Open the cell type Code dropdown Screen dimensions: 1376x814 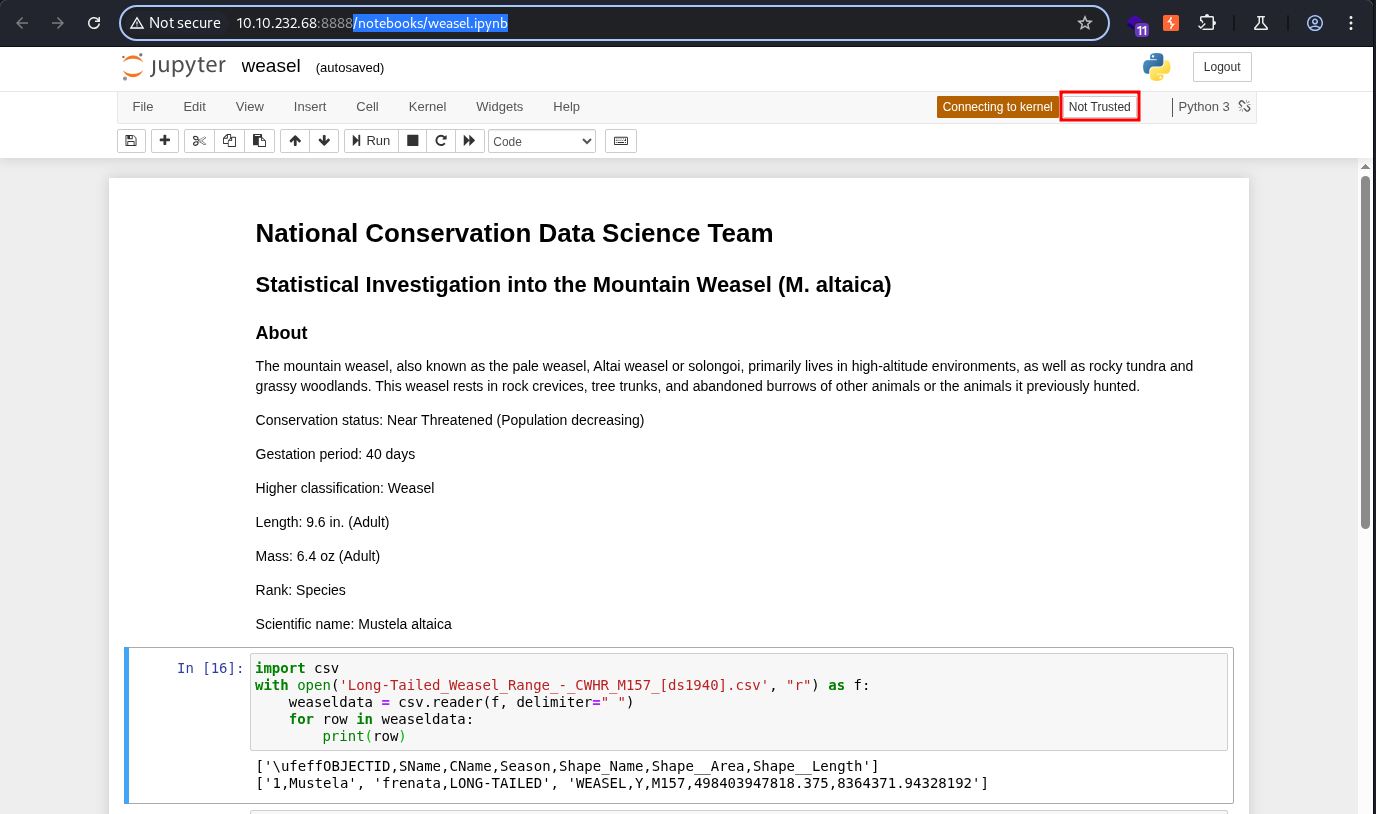pos(542,141)
